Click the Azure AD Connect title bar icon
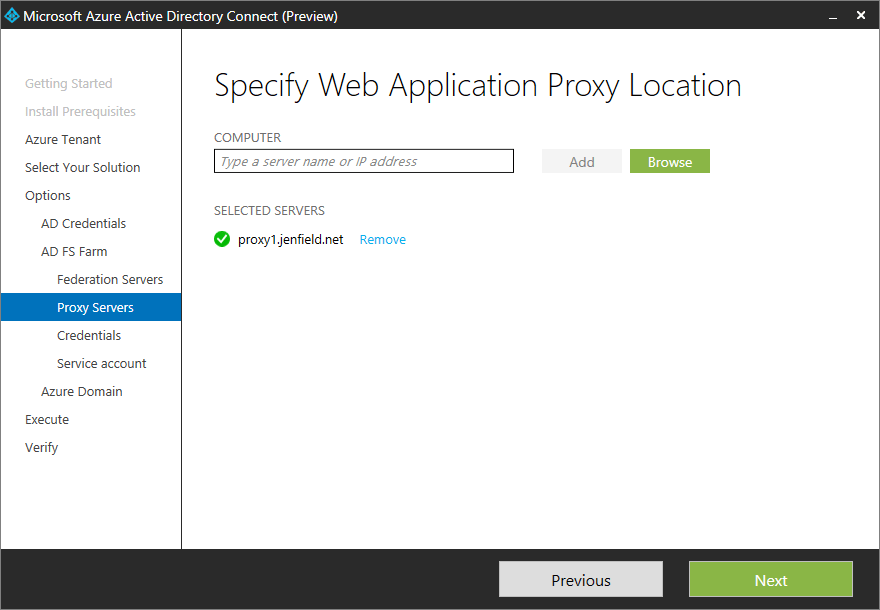880x610 pixels. (x=11, y=16)
